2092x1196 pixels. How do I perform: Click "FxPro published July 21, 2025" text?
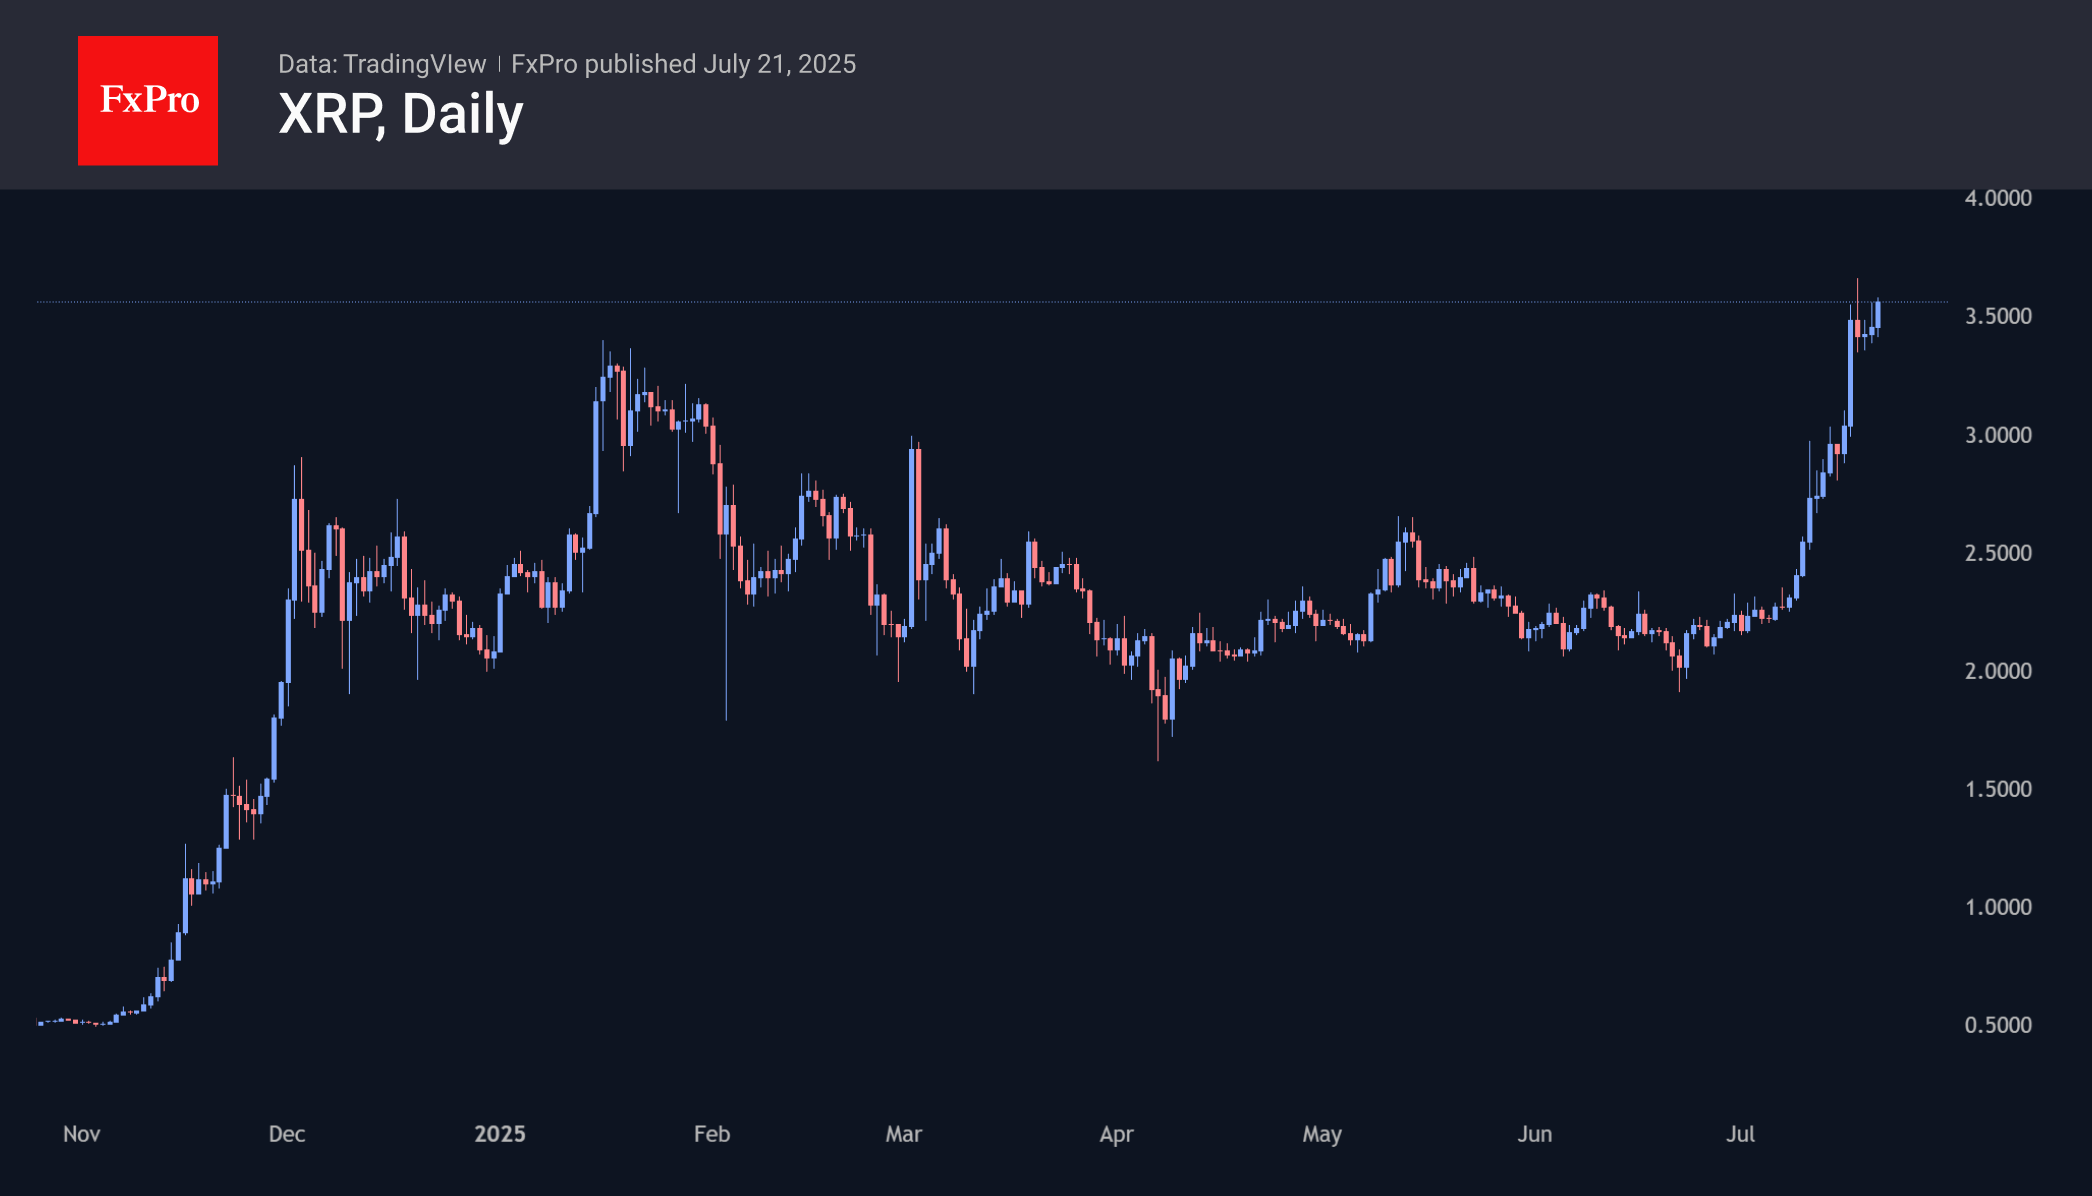[x=683, y=64]
